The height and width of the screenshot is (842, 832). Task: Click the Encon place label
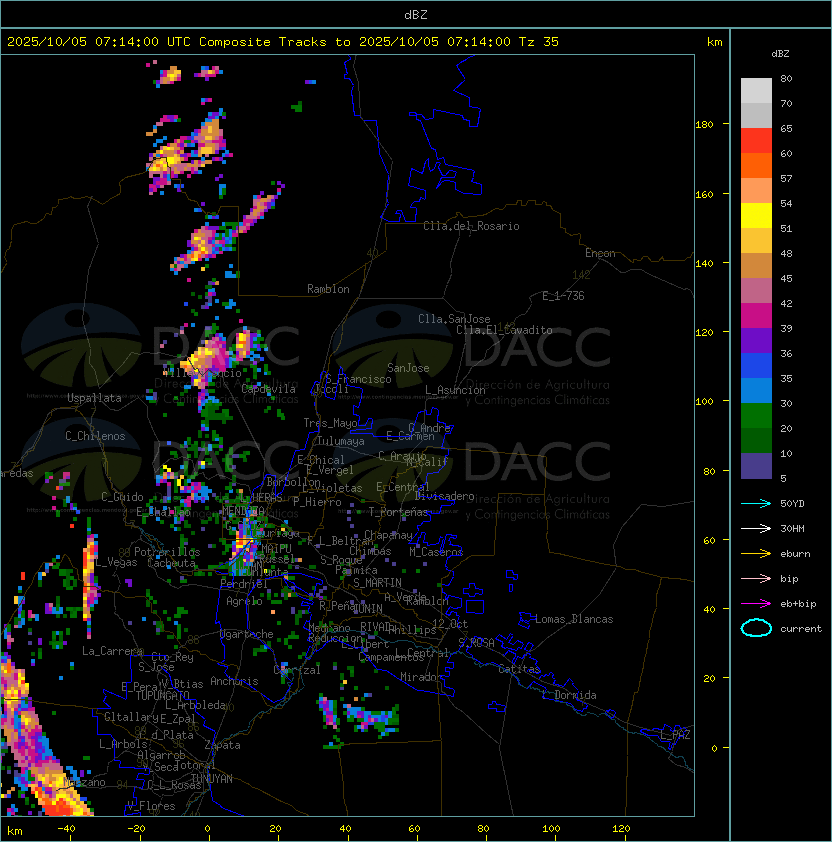click(600, 253)
